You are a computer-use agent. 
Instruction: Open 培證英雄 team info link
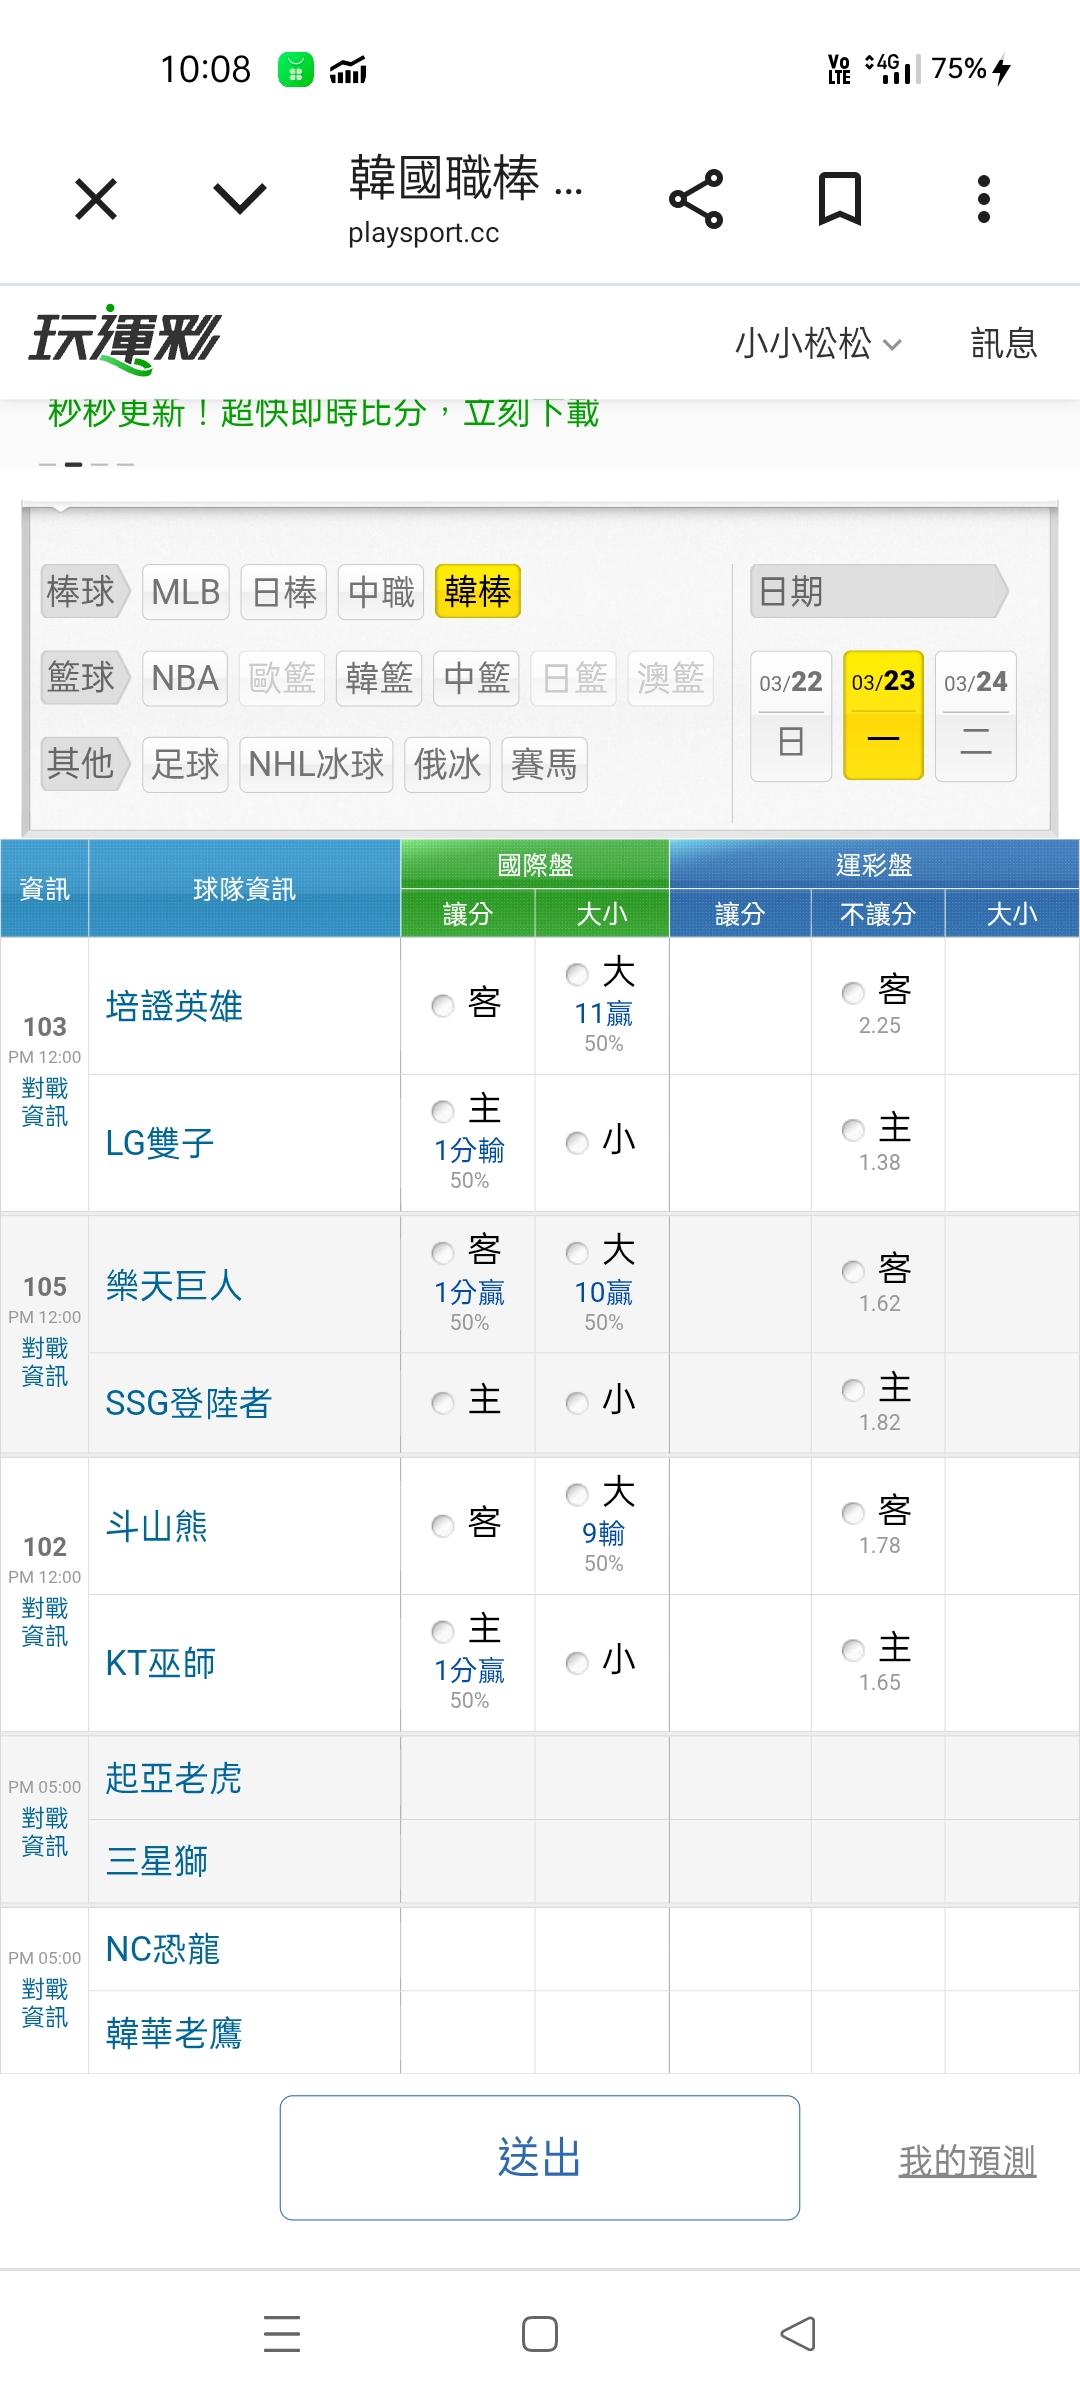(174, 1006)
